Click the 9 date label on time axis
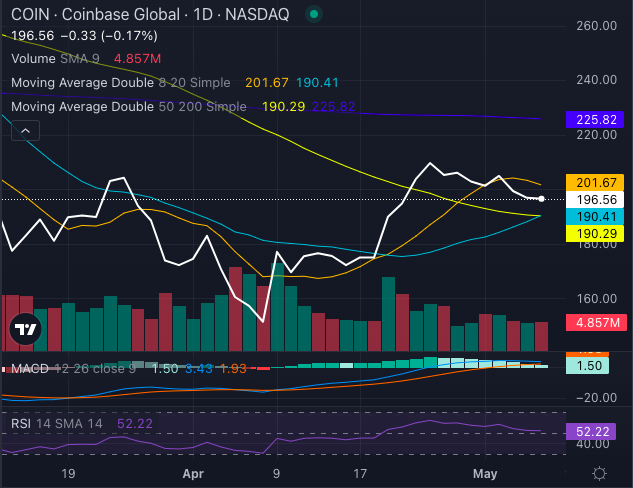This screenshot has width=633, height=488. pos(276,473)
